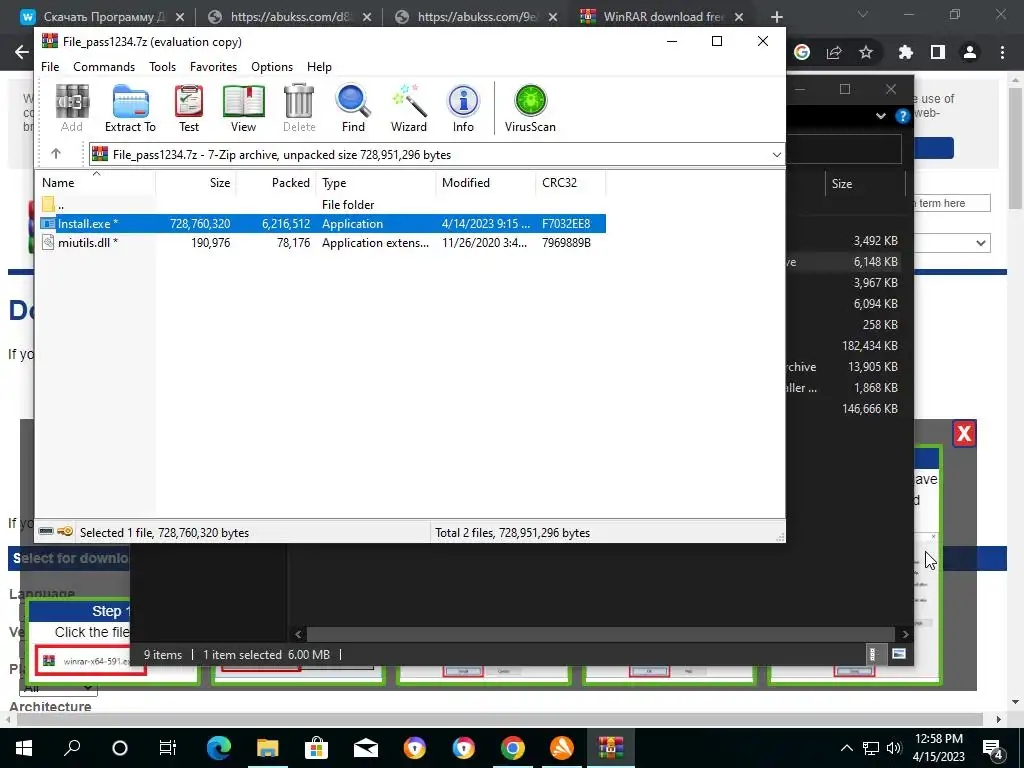Sort by Packed column header
Image resolution: width=1024 pixels, height=768 pixels.
tap(276, 183)
